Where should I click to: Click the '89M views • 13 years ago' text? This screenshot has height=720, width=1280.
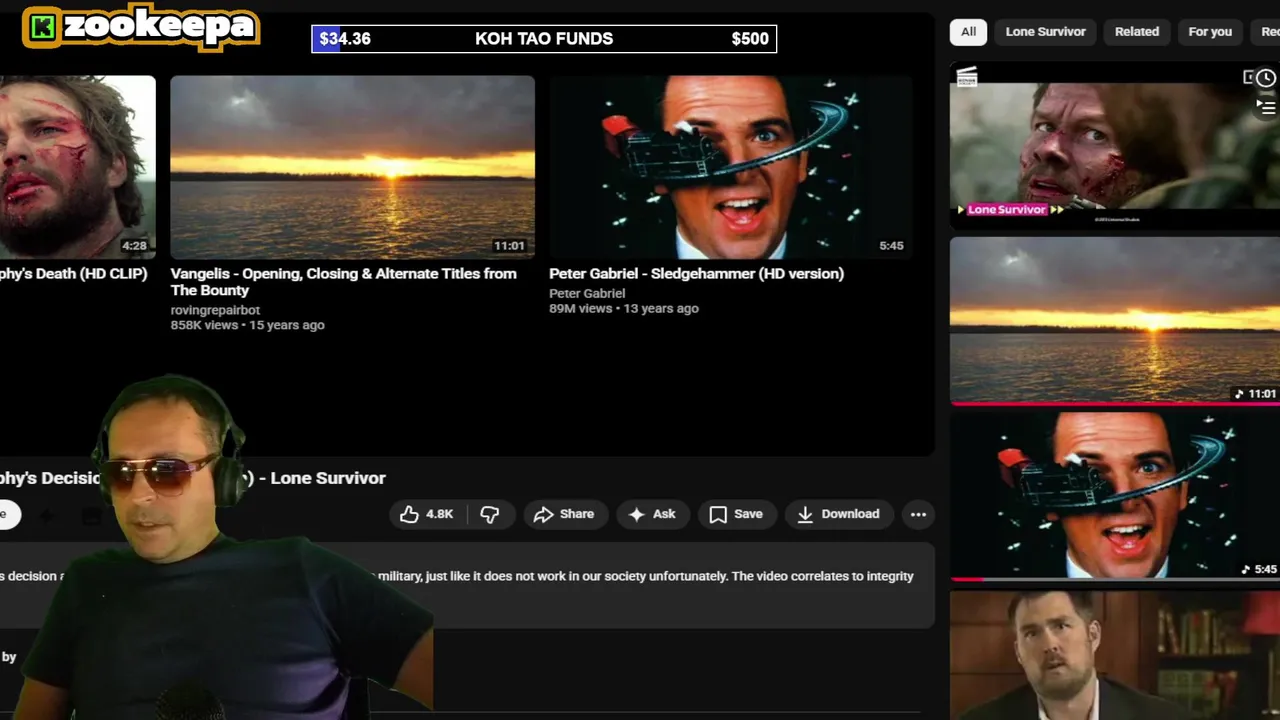pyautogui.click(x=623, y=308)
